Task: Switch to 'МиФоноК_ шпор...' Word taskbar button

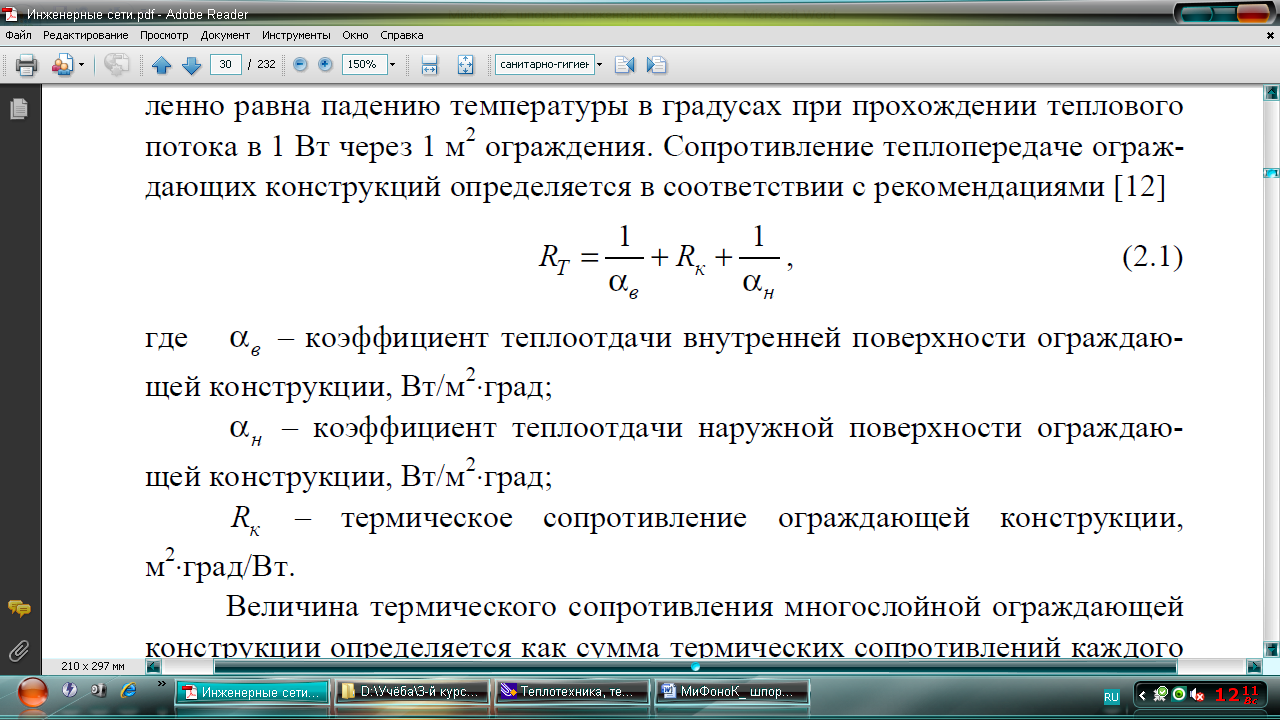Action: [733, 692]
